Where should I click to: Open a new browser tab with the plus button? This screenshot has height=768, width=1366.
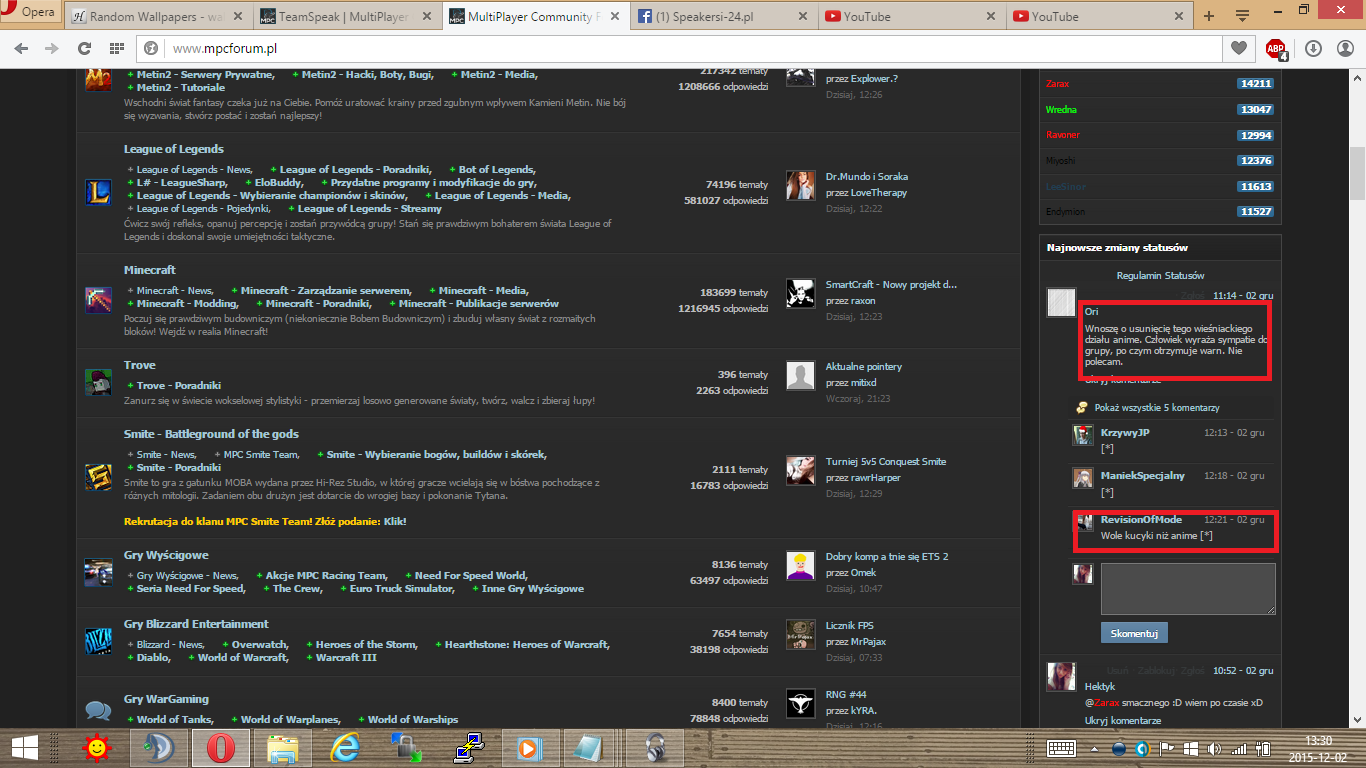[x=1209, y=16]
